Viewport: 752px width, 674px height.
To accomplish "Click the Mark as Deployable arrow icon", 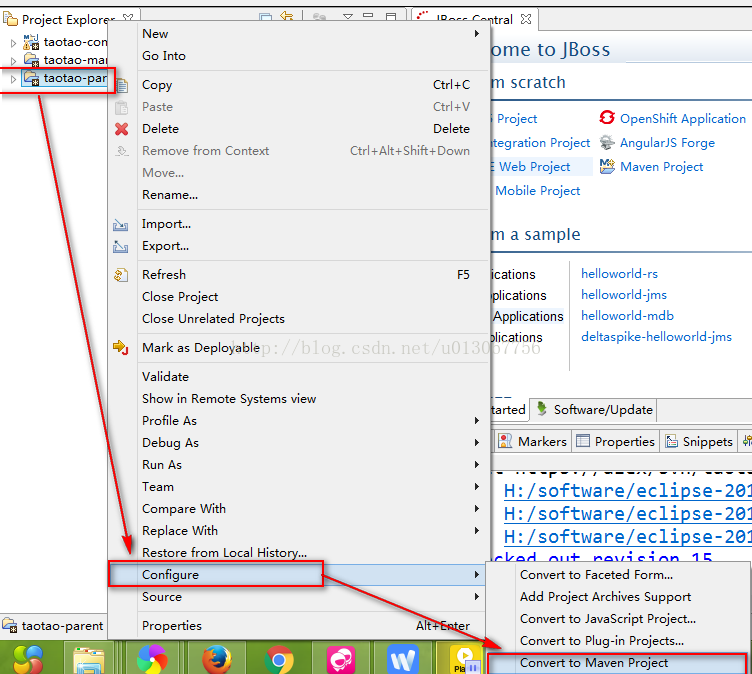I will (120, 347).
